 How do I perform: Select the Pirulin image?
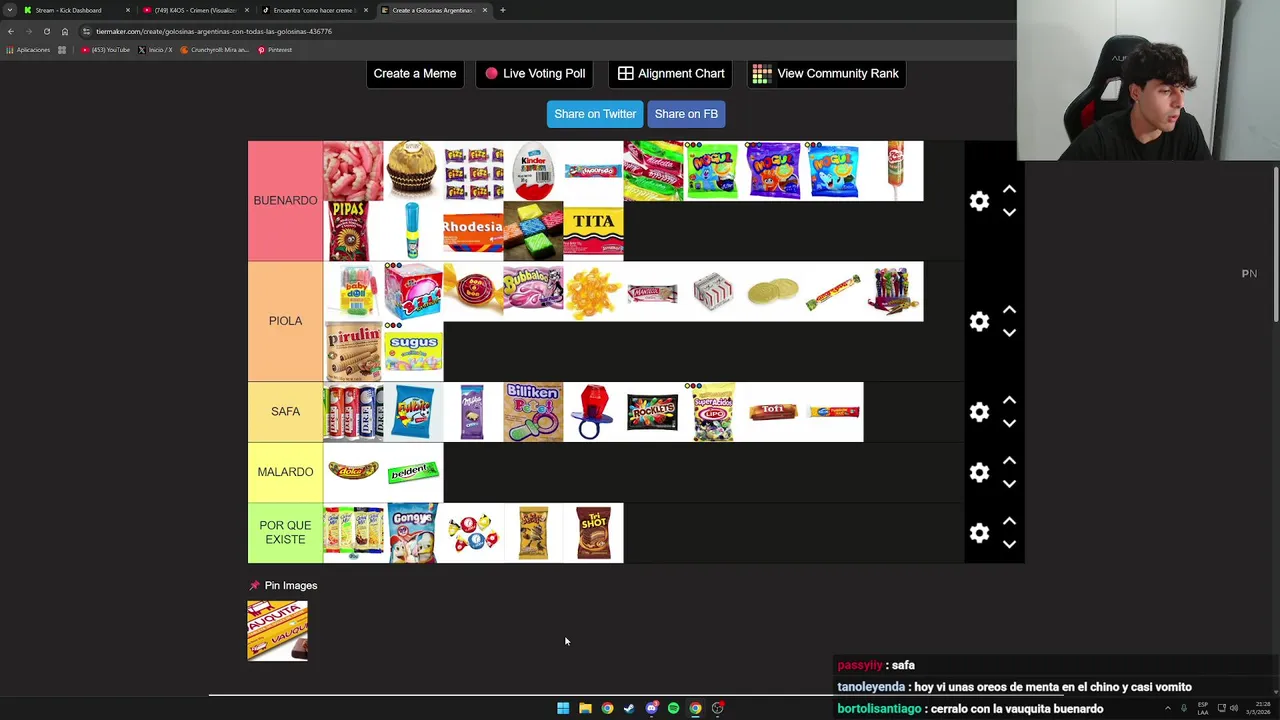pyautogui.click(x=353, y=351)
